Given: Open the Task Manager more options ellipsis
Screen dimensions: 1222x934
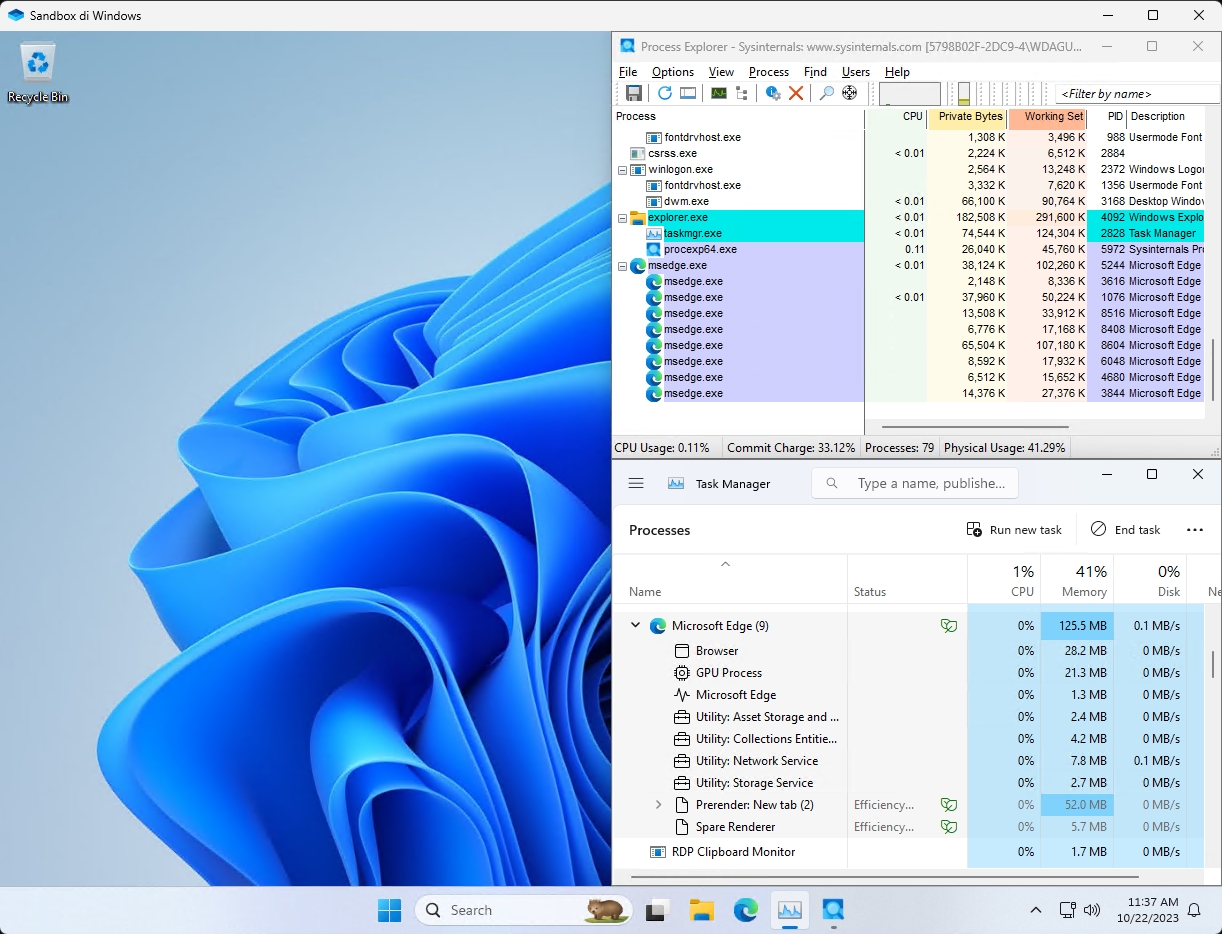Looking at the screenshot, I should [1195, 529].
